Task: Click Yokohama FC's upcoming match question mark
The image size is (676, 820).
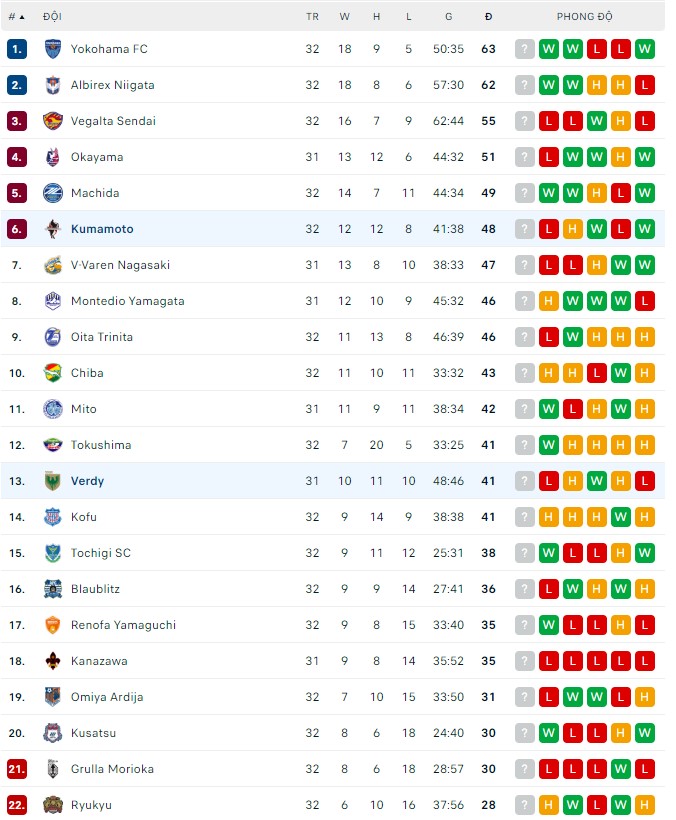Action: [x=524, y=49]
